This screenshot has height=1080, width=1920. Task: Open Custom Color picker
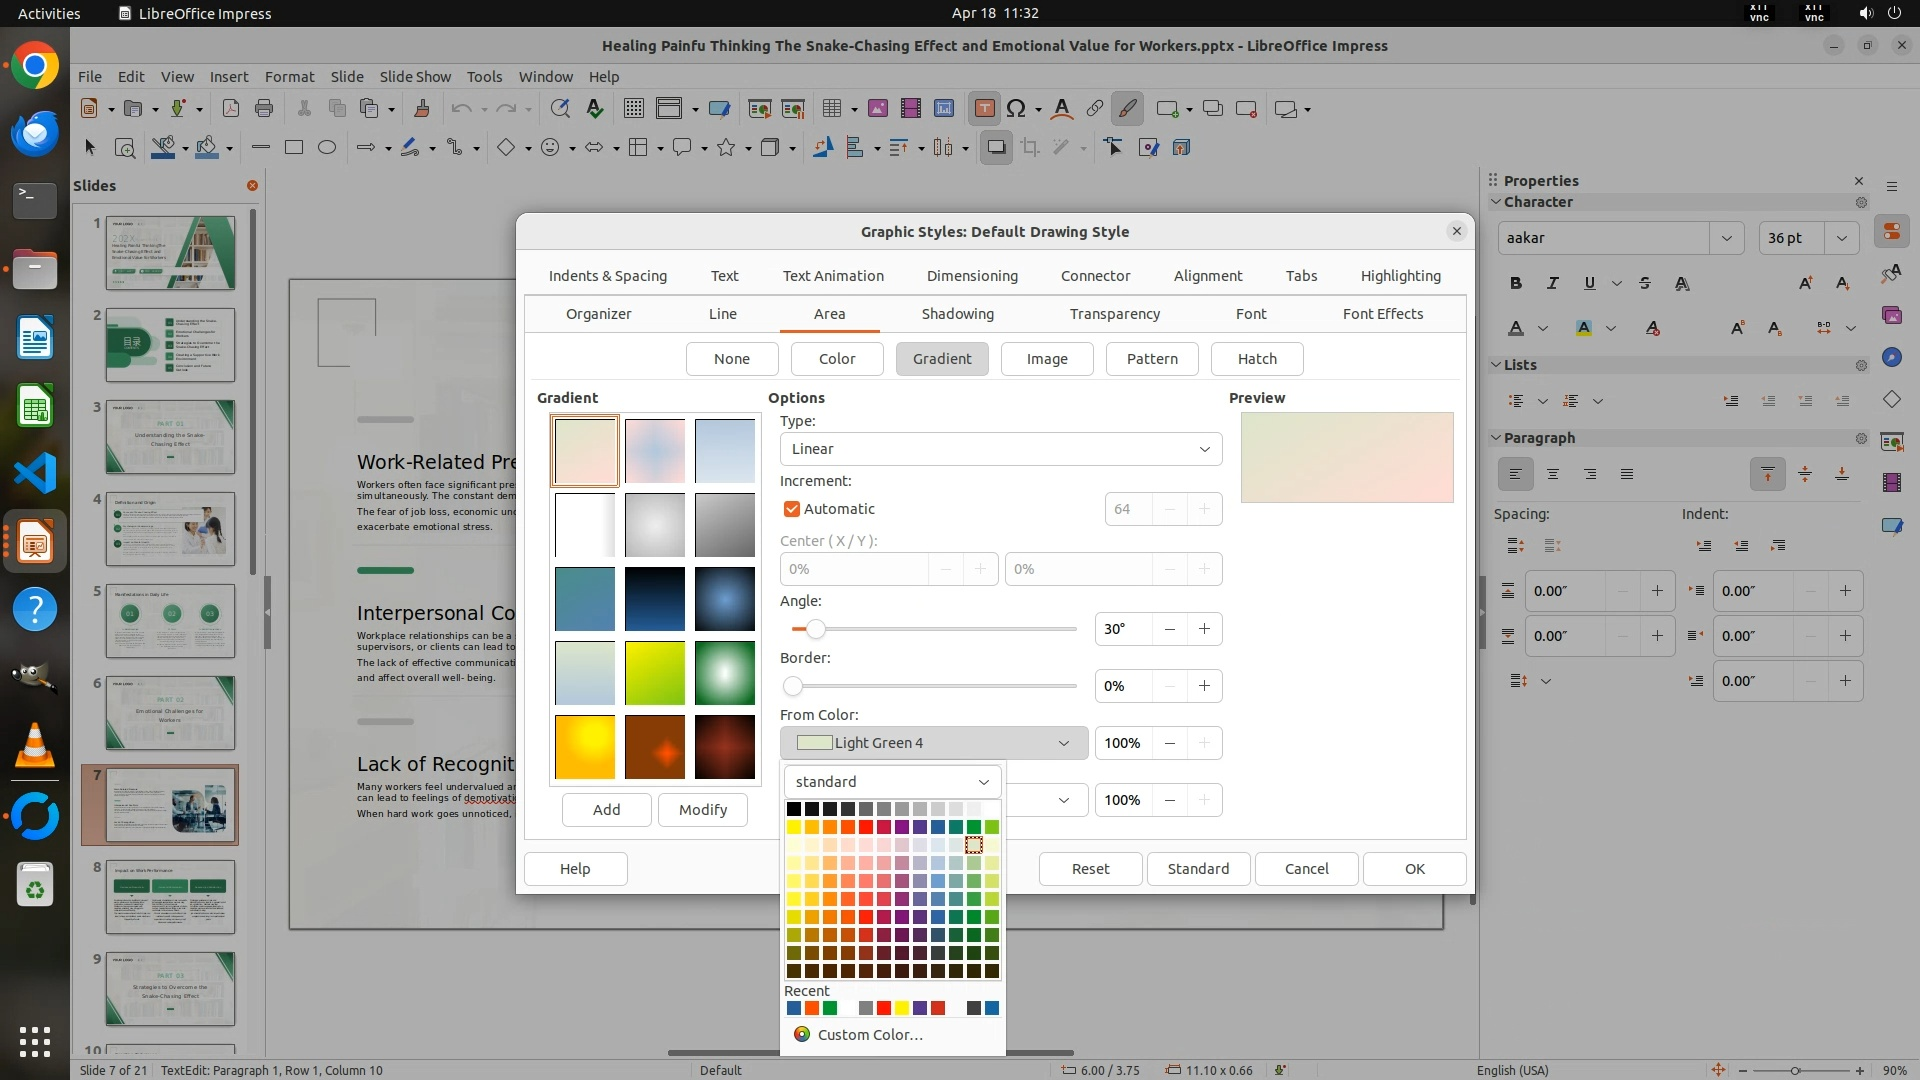869,1035
